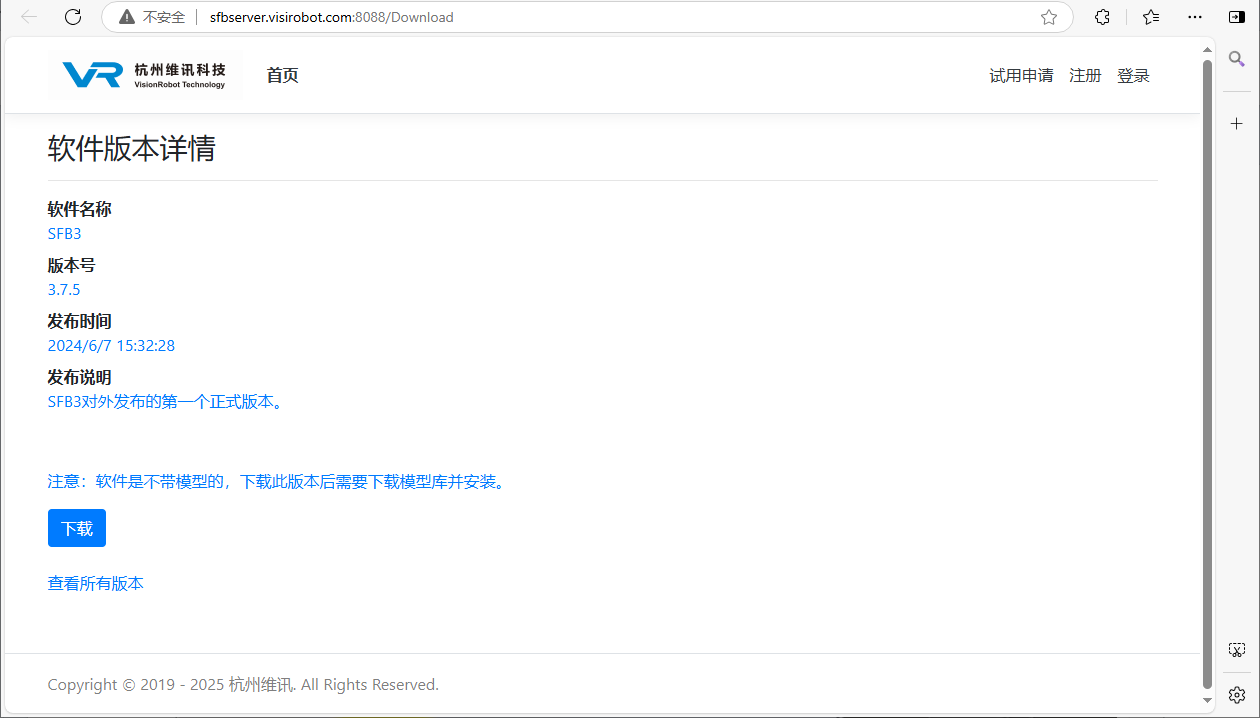
Task: Click the version number 3.7.5
Action: 64,290
